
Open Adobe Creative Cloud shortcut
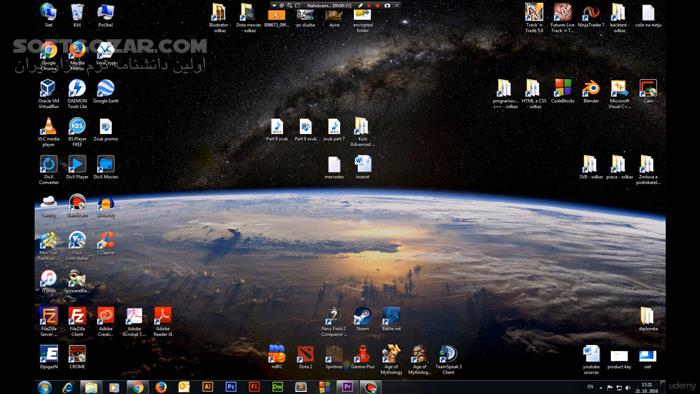pos(106,321)
